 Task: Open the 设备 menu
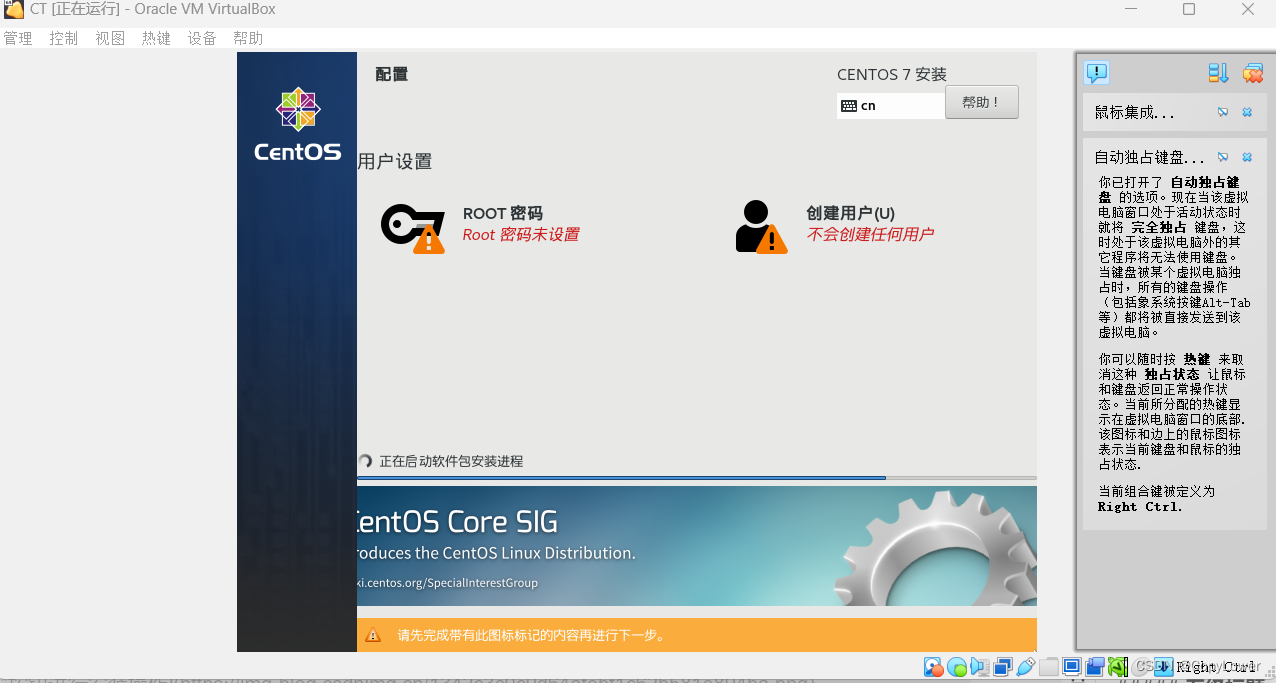coord(202,38)
